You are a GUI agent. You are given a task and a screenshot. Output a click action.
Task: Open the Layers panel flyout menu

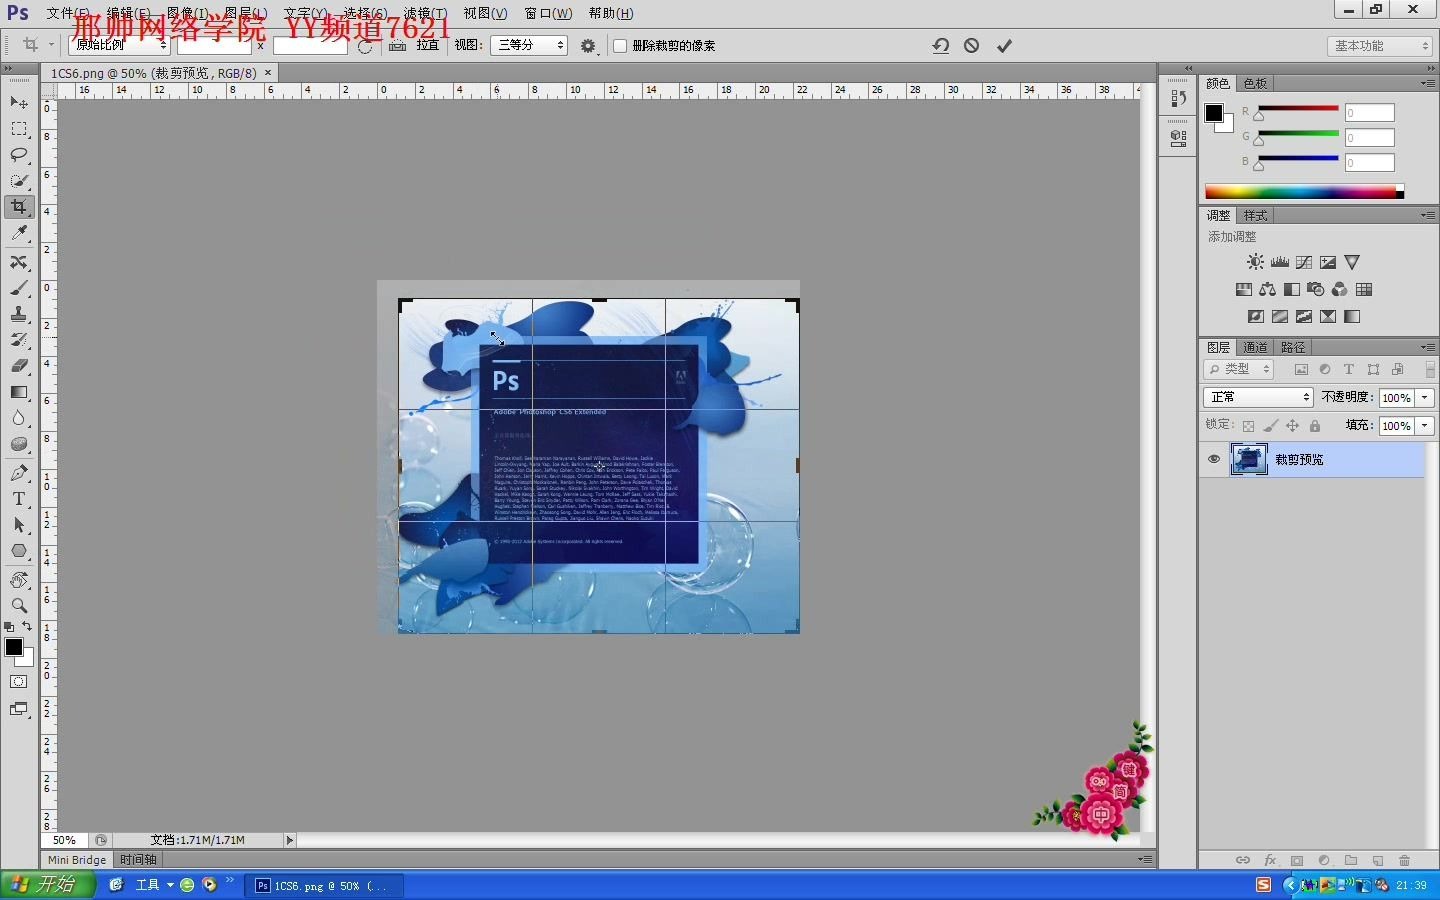pyautogui.click(x=1427, y=347)
